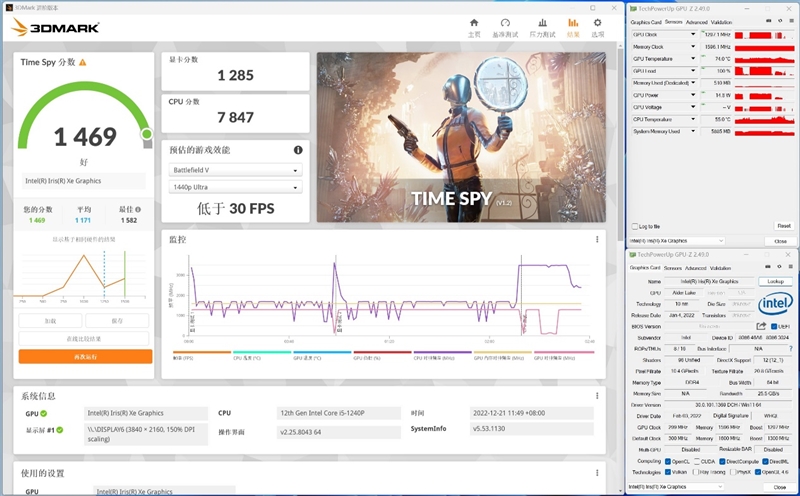Expand the CPU Temperature sensor dropdown
Image resolution: width=800 pixels, height=496 pixels.
693,119
